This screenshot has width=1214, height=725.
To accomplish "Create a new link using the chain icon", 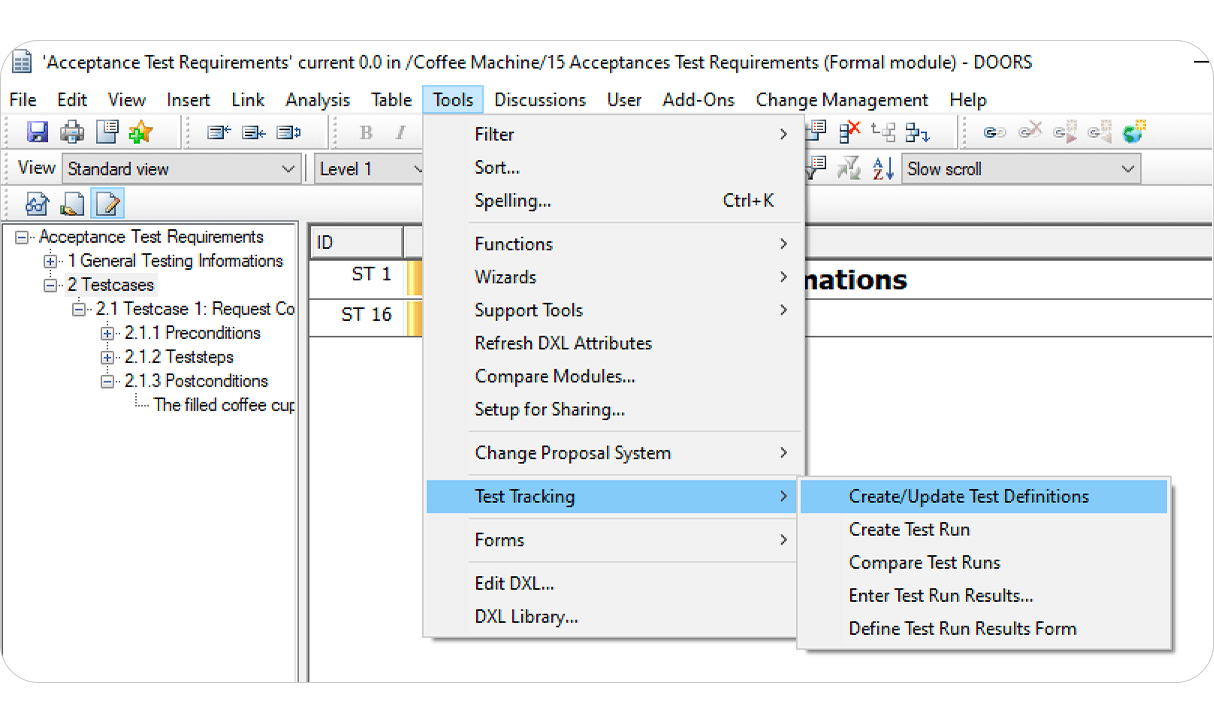I will coord(993,131).
